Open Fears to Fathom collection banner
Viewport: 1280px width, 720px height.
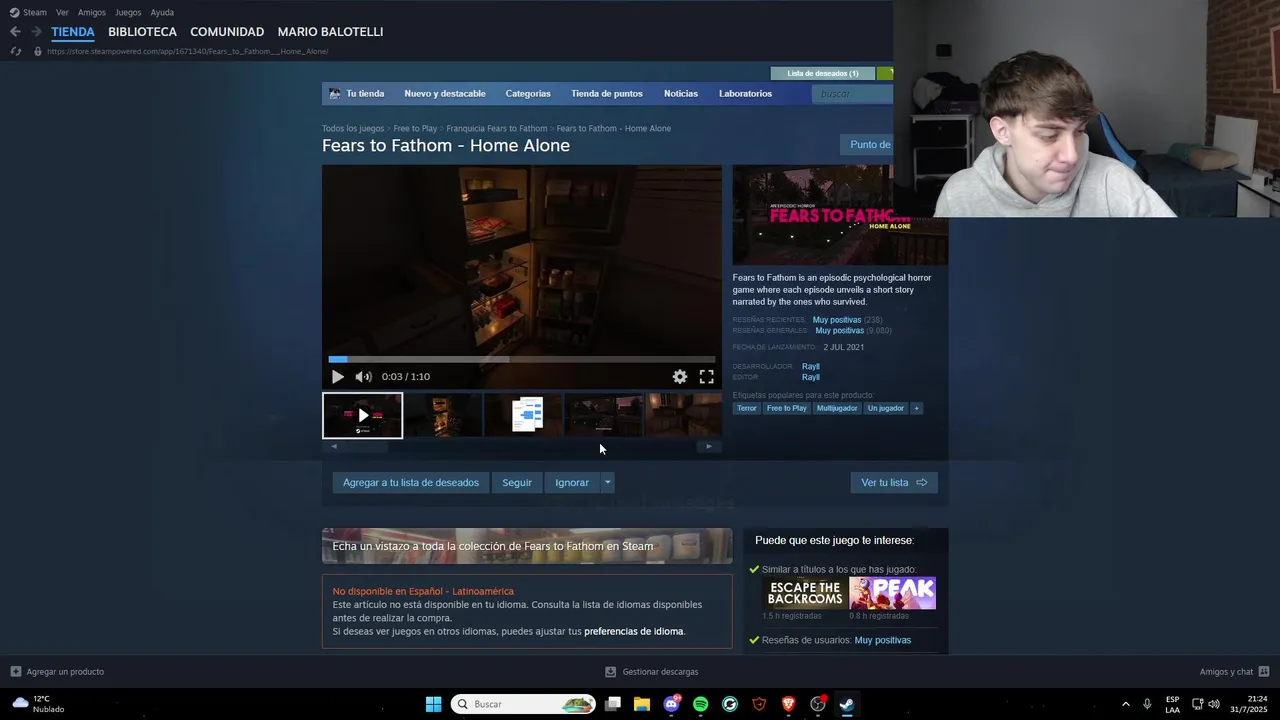tap(527, 546)
